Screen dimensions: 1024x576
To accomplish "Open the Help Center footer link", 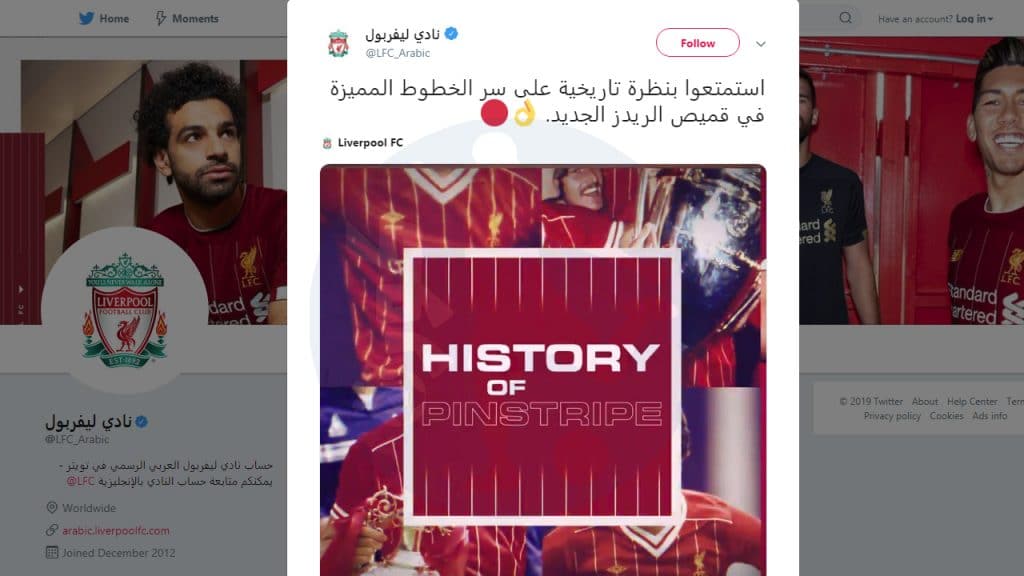I will click(972, 402).
